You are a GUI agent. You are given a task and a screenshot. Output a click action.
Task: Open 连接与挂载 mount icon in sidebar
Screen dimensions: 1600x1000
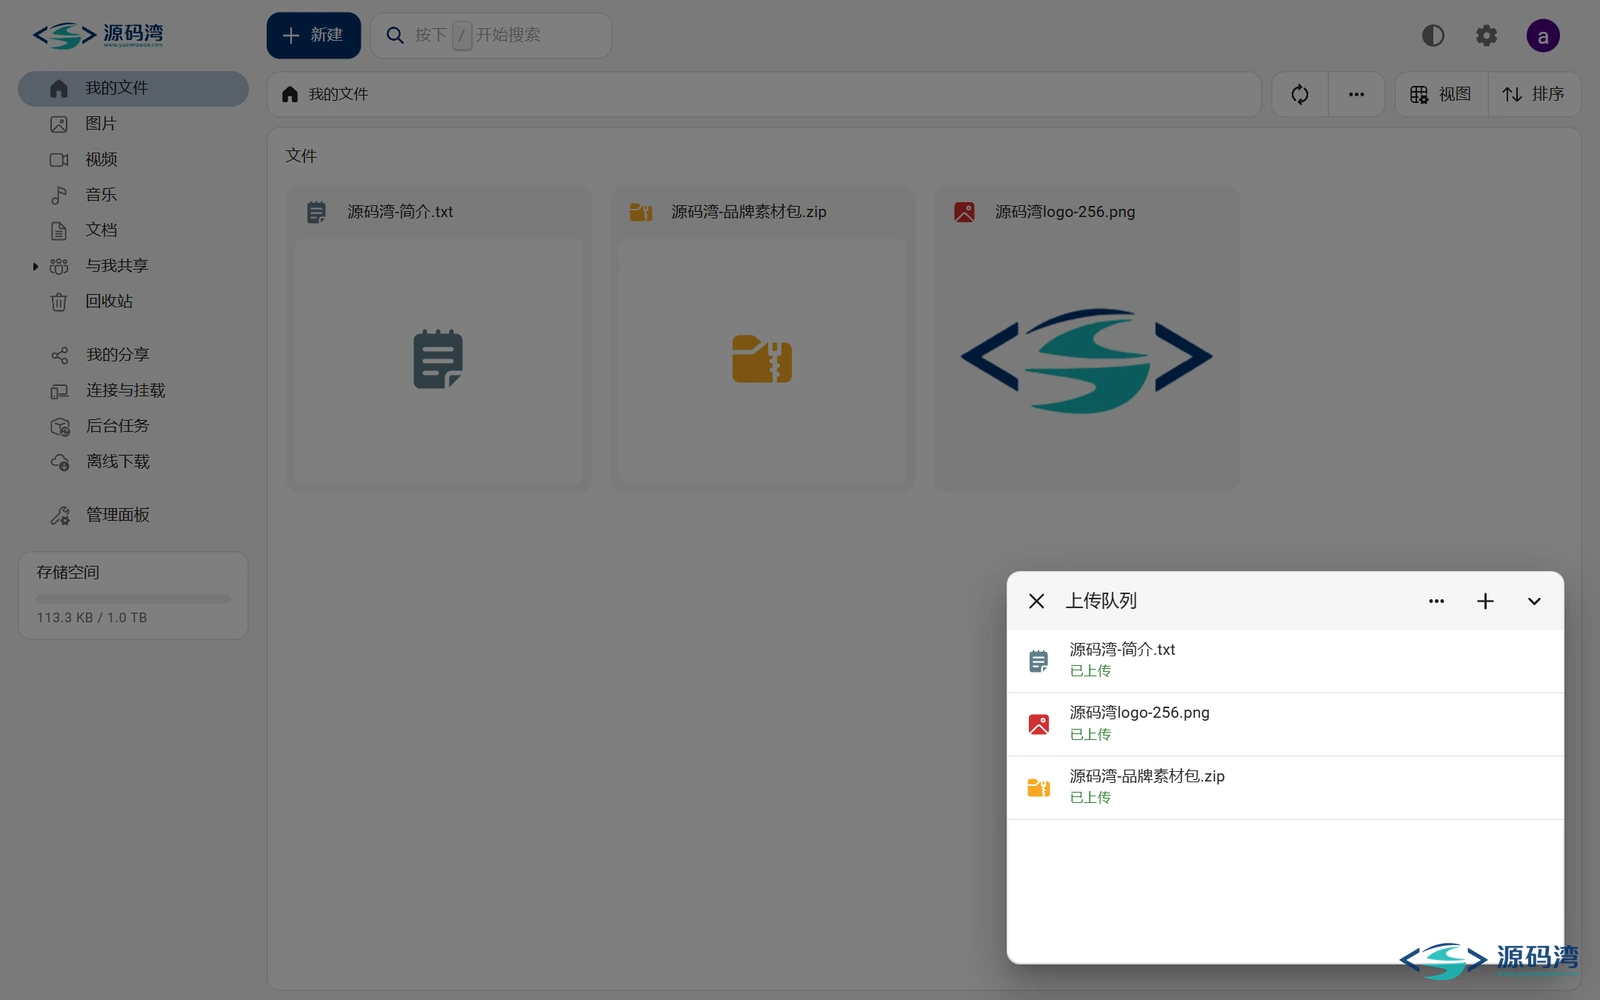point(59,391)
